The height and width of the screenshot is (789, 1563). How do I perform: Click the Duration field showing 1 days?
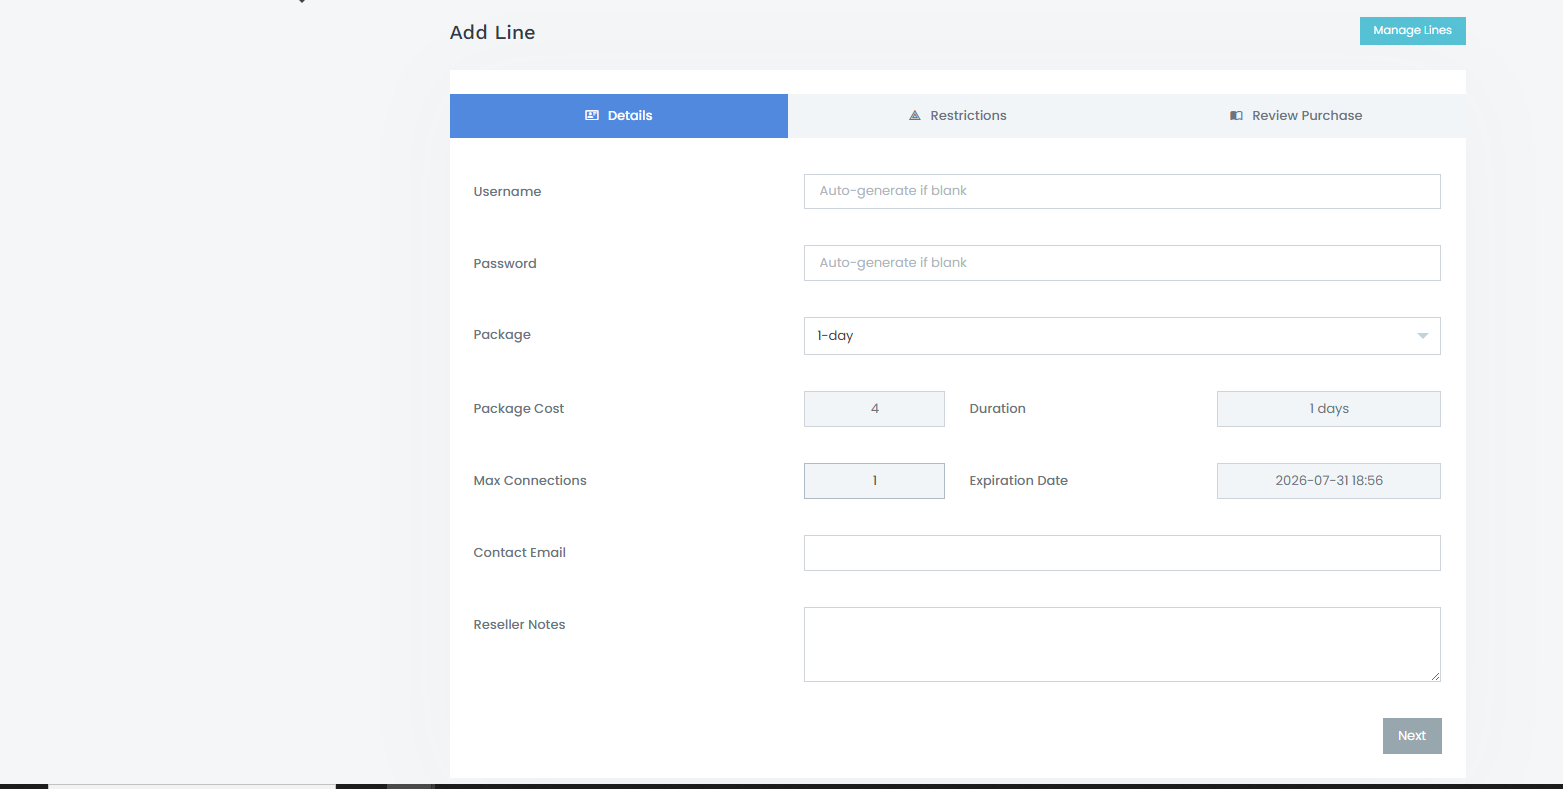pyautogui.click(x=1328, y=409)
